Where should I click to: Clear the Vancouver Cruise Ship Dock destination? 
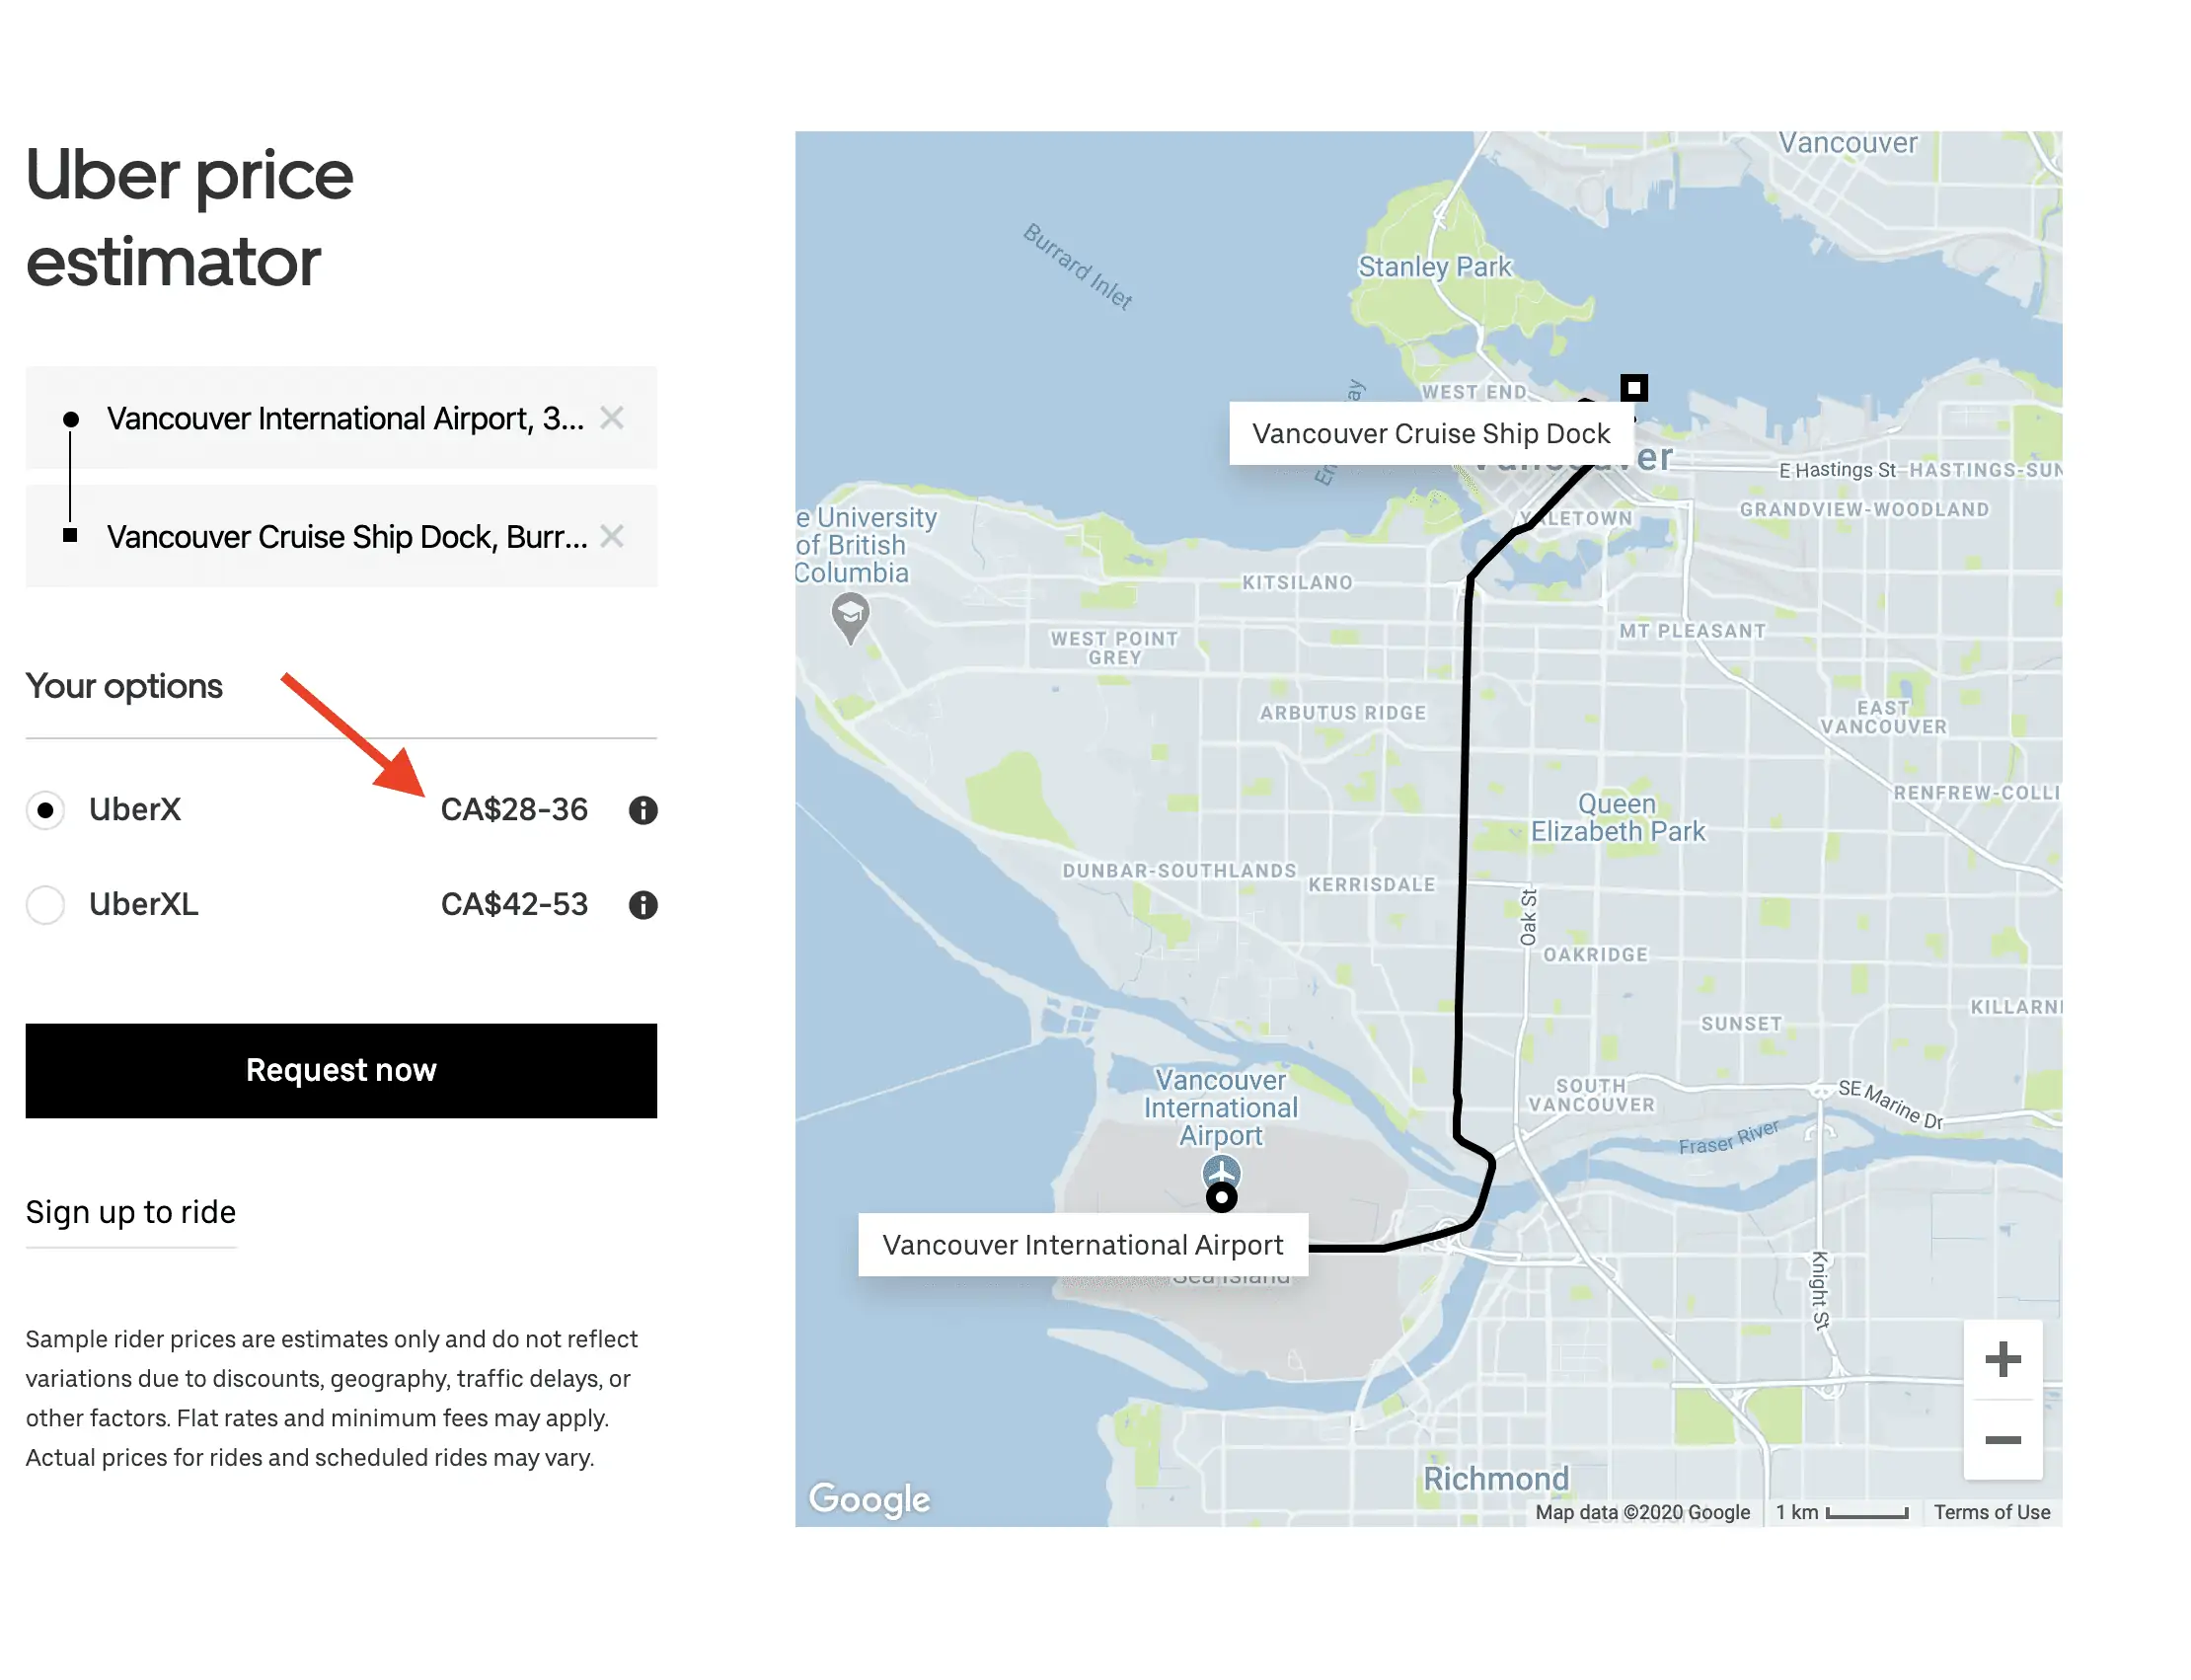(x=612, y=537)
